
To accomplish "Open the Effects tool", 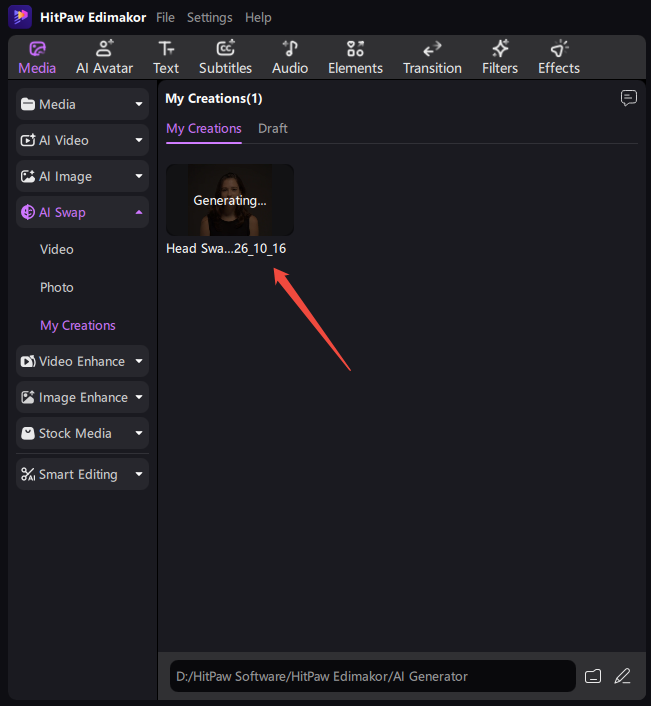I will pos(559,58).
